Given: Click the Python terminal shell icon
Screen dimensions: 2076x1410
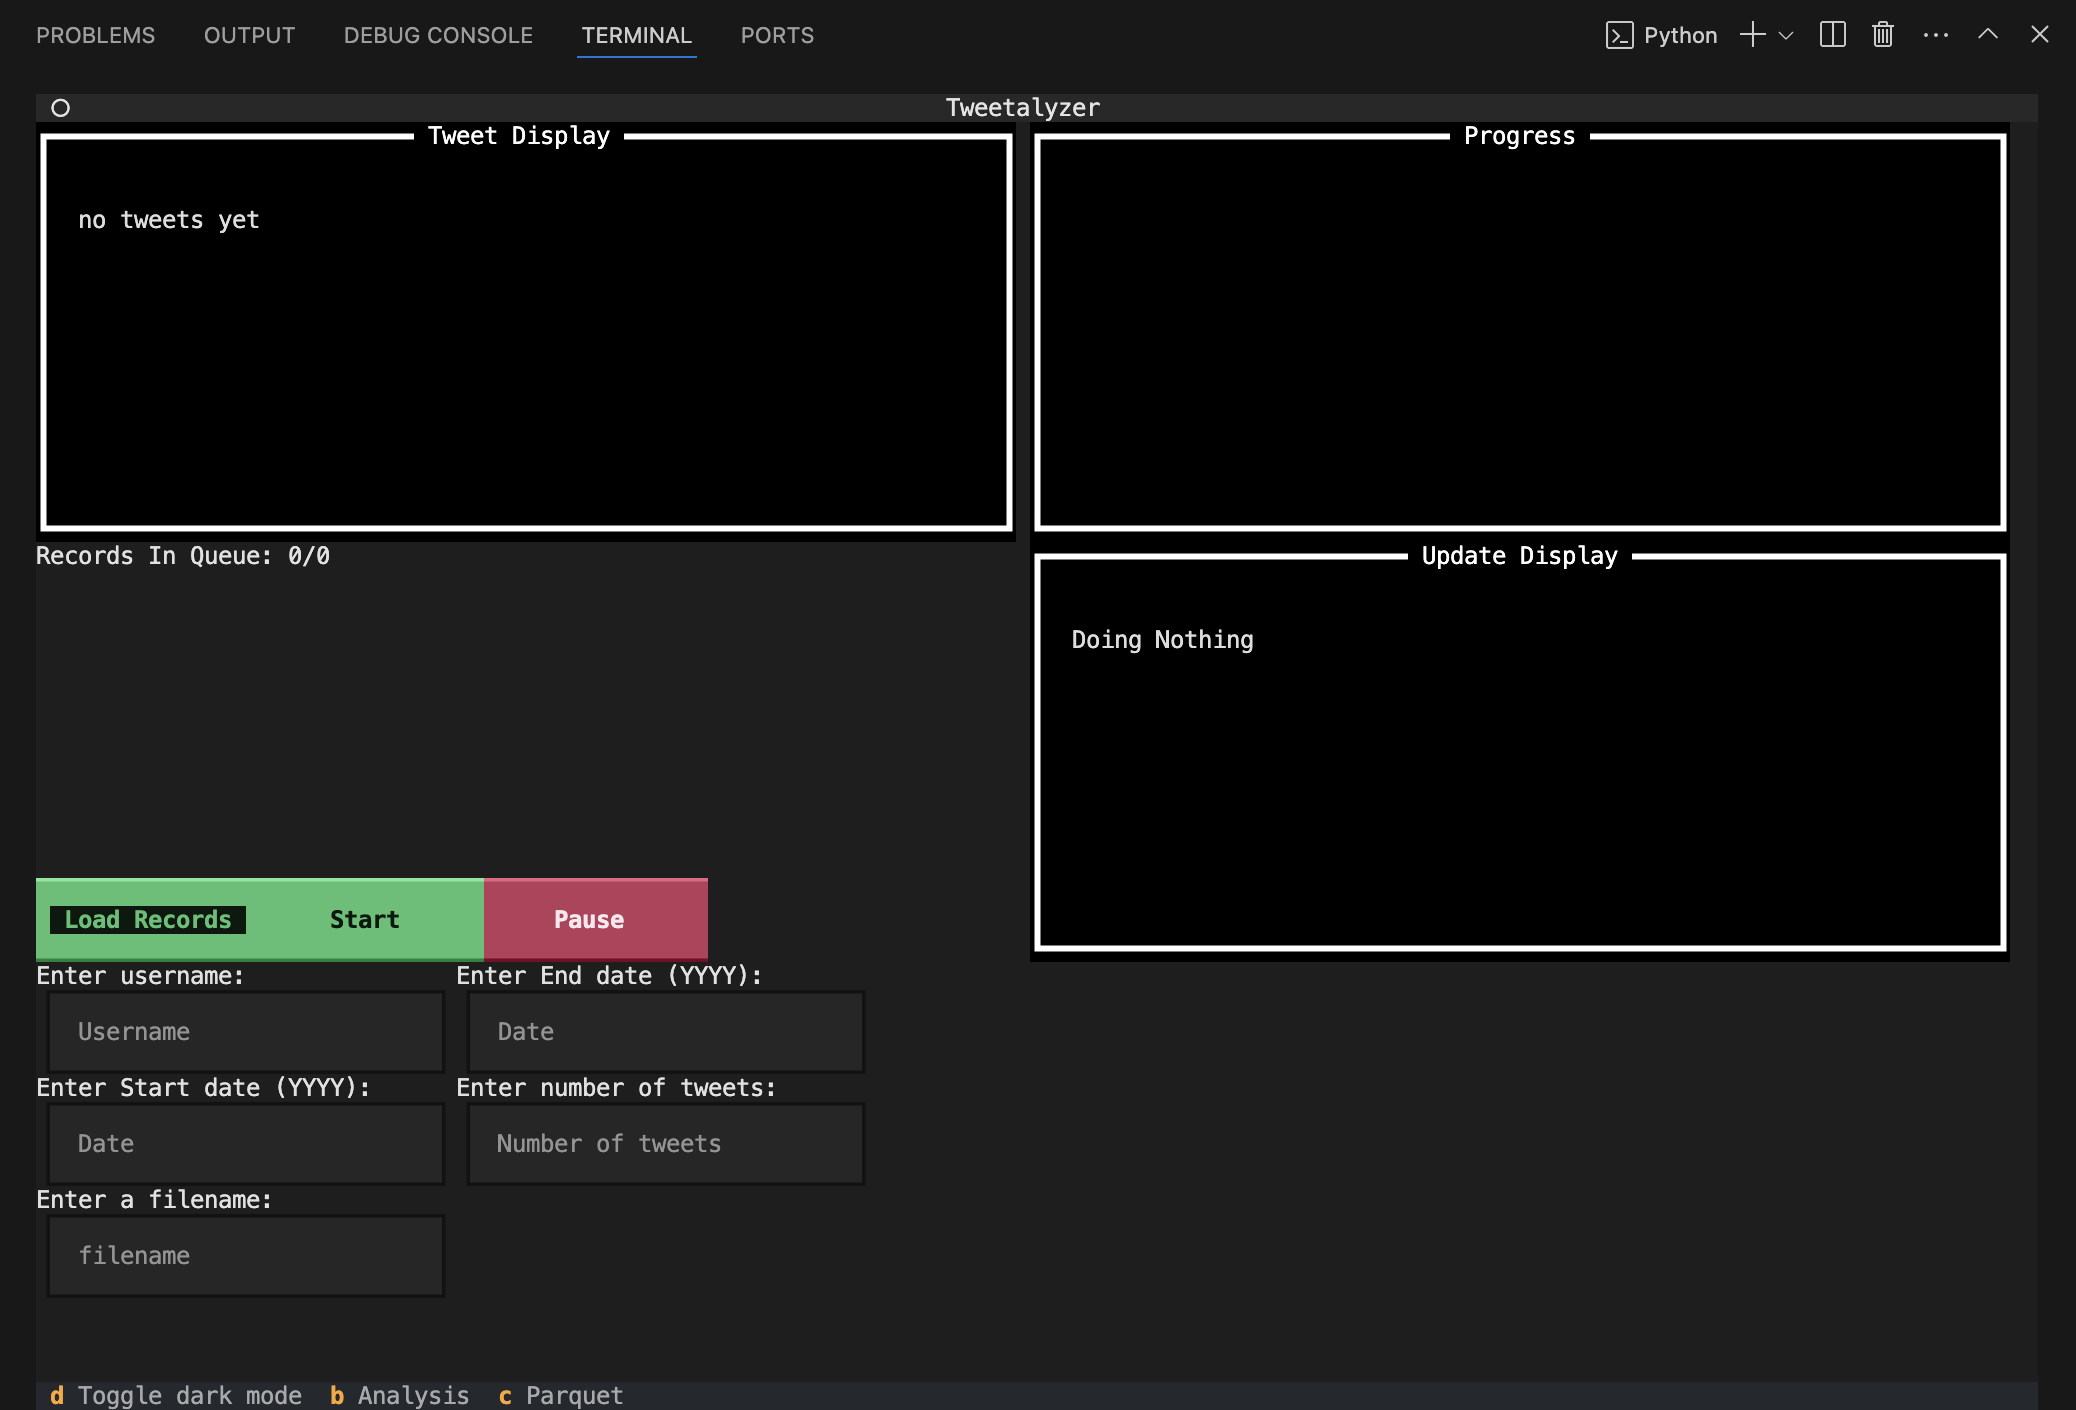Looking at the screenshot, I should tap(1619, 35).
